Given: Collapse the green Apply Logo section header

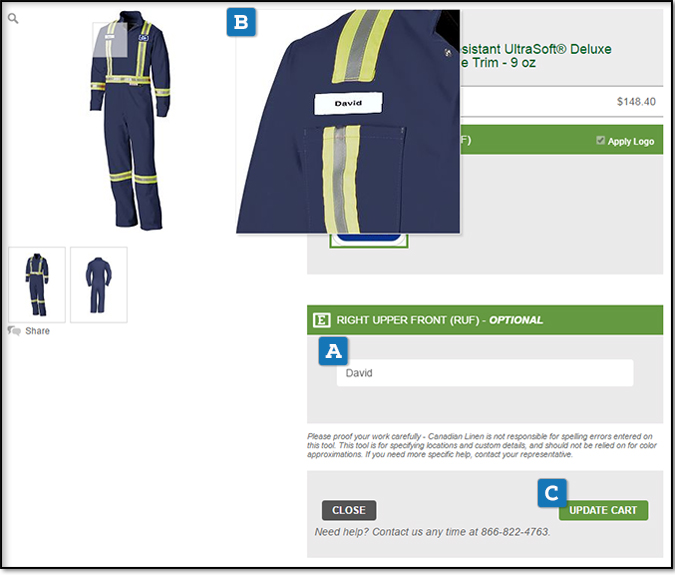Looking at the screenshot, I should click(x=530, y=141).
